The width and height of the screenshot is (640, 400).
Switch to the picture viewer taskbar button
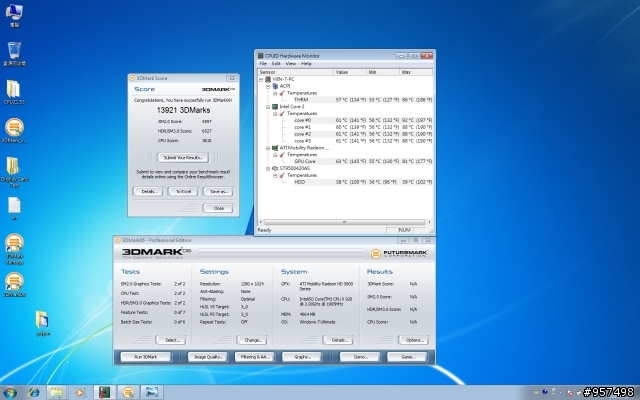[x=152, y=392]
